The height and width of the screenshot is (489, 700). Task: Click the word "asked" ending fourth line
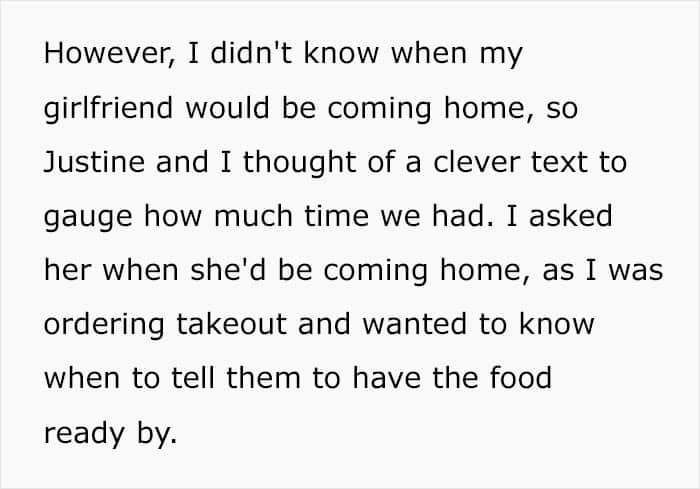(571, 216)
